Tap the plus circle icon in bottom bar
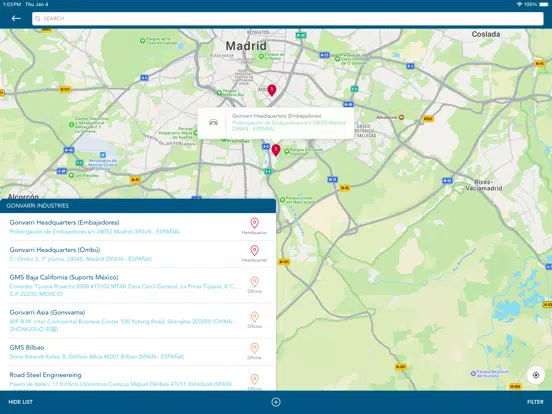This screenshot has height=414, width=552. 276,402
